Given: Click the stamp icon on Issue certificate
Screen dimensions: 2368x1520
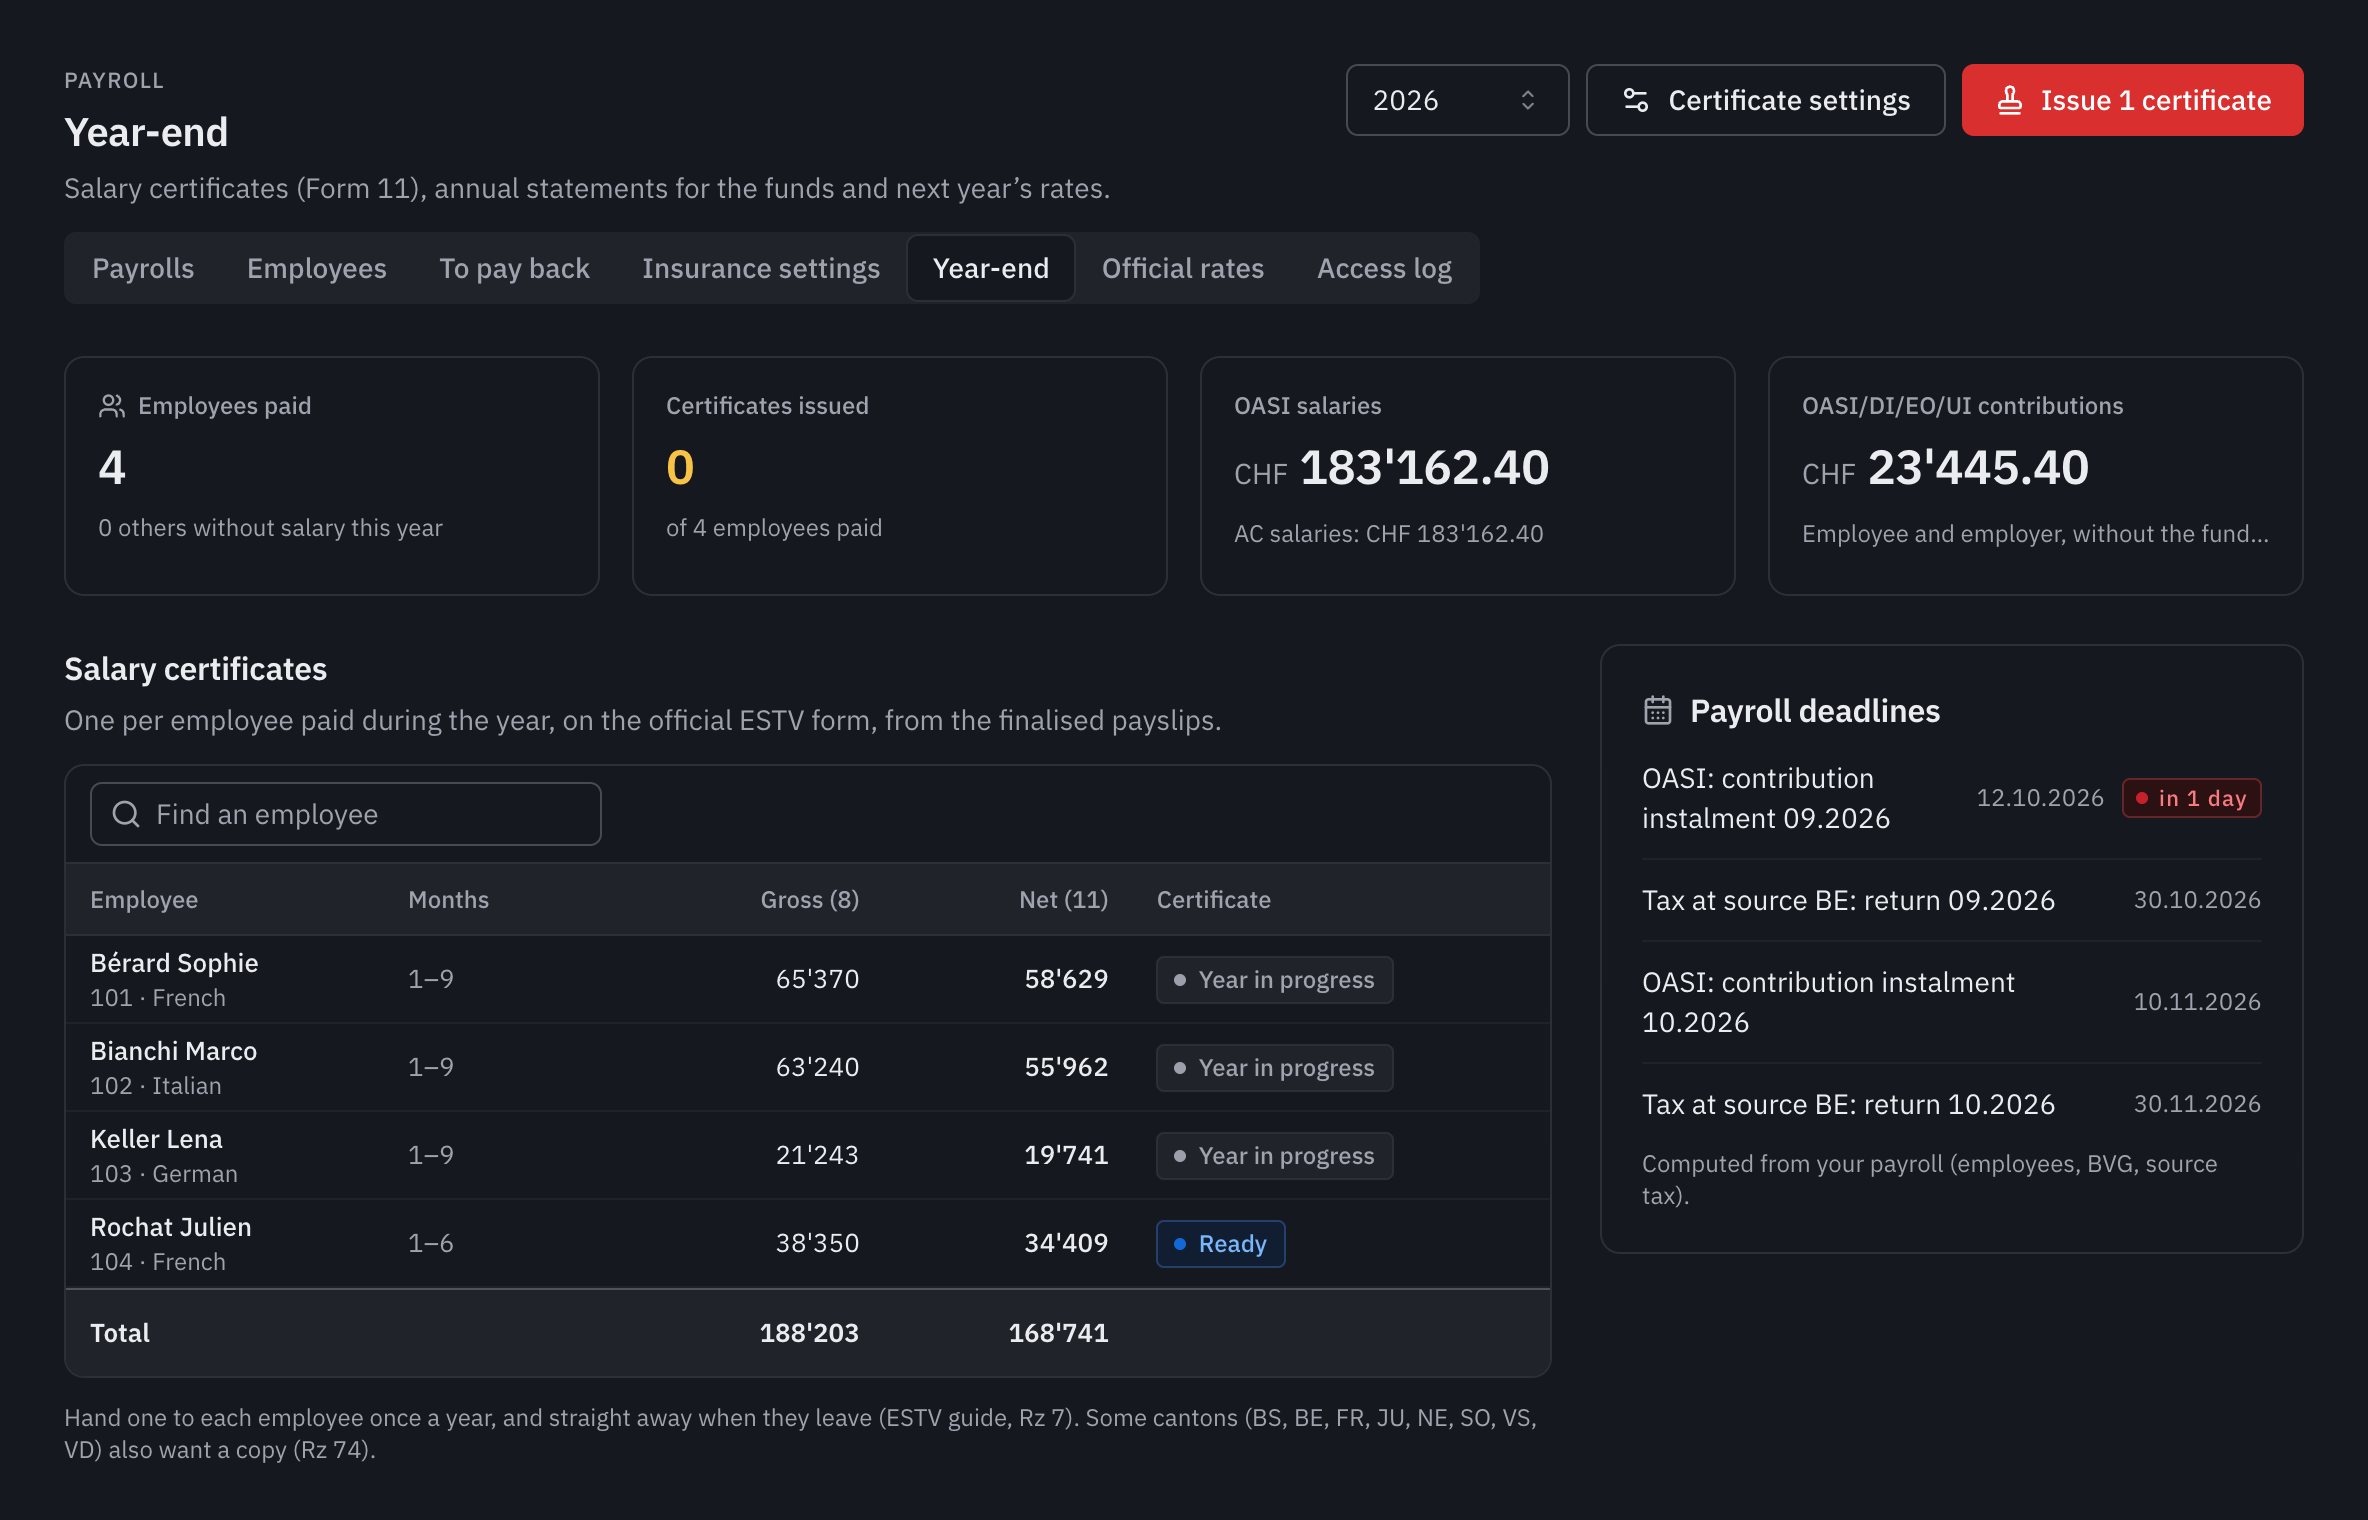Looking at the screenshot, I should [2010, 100].
